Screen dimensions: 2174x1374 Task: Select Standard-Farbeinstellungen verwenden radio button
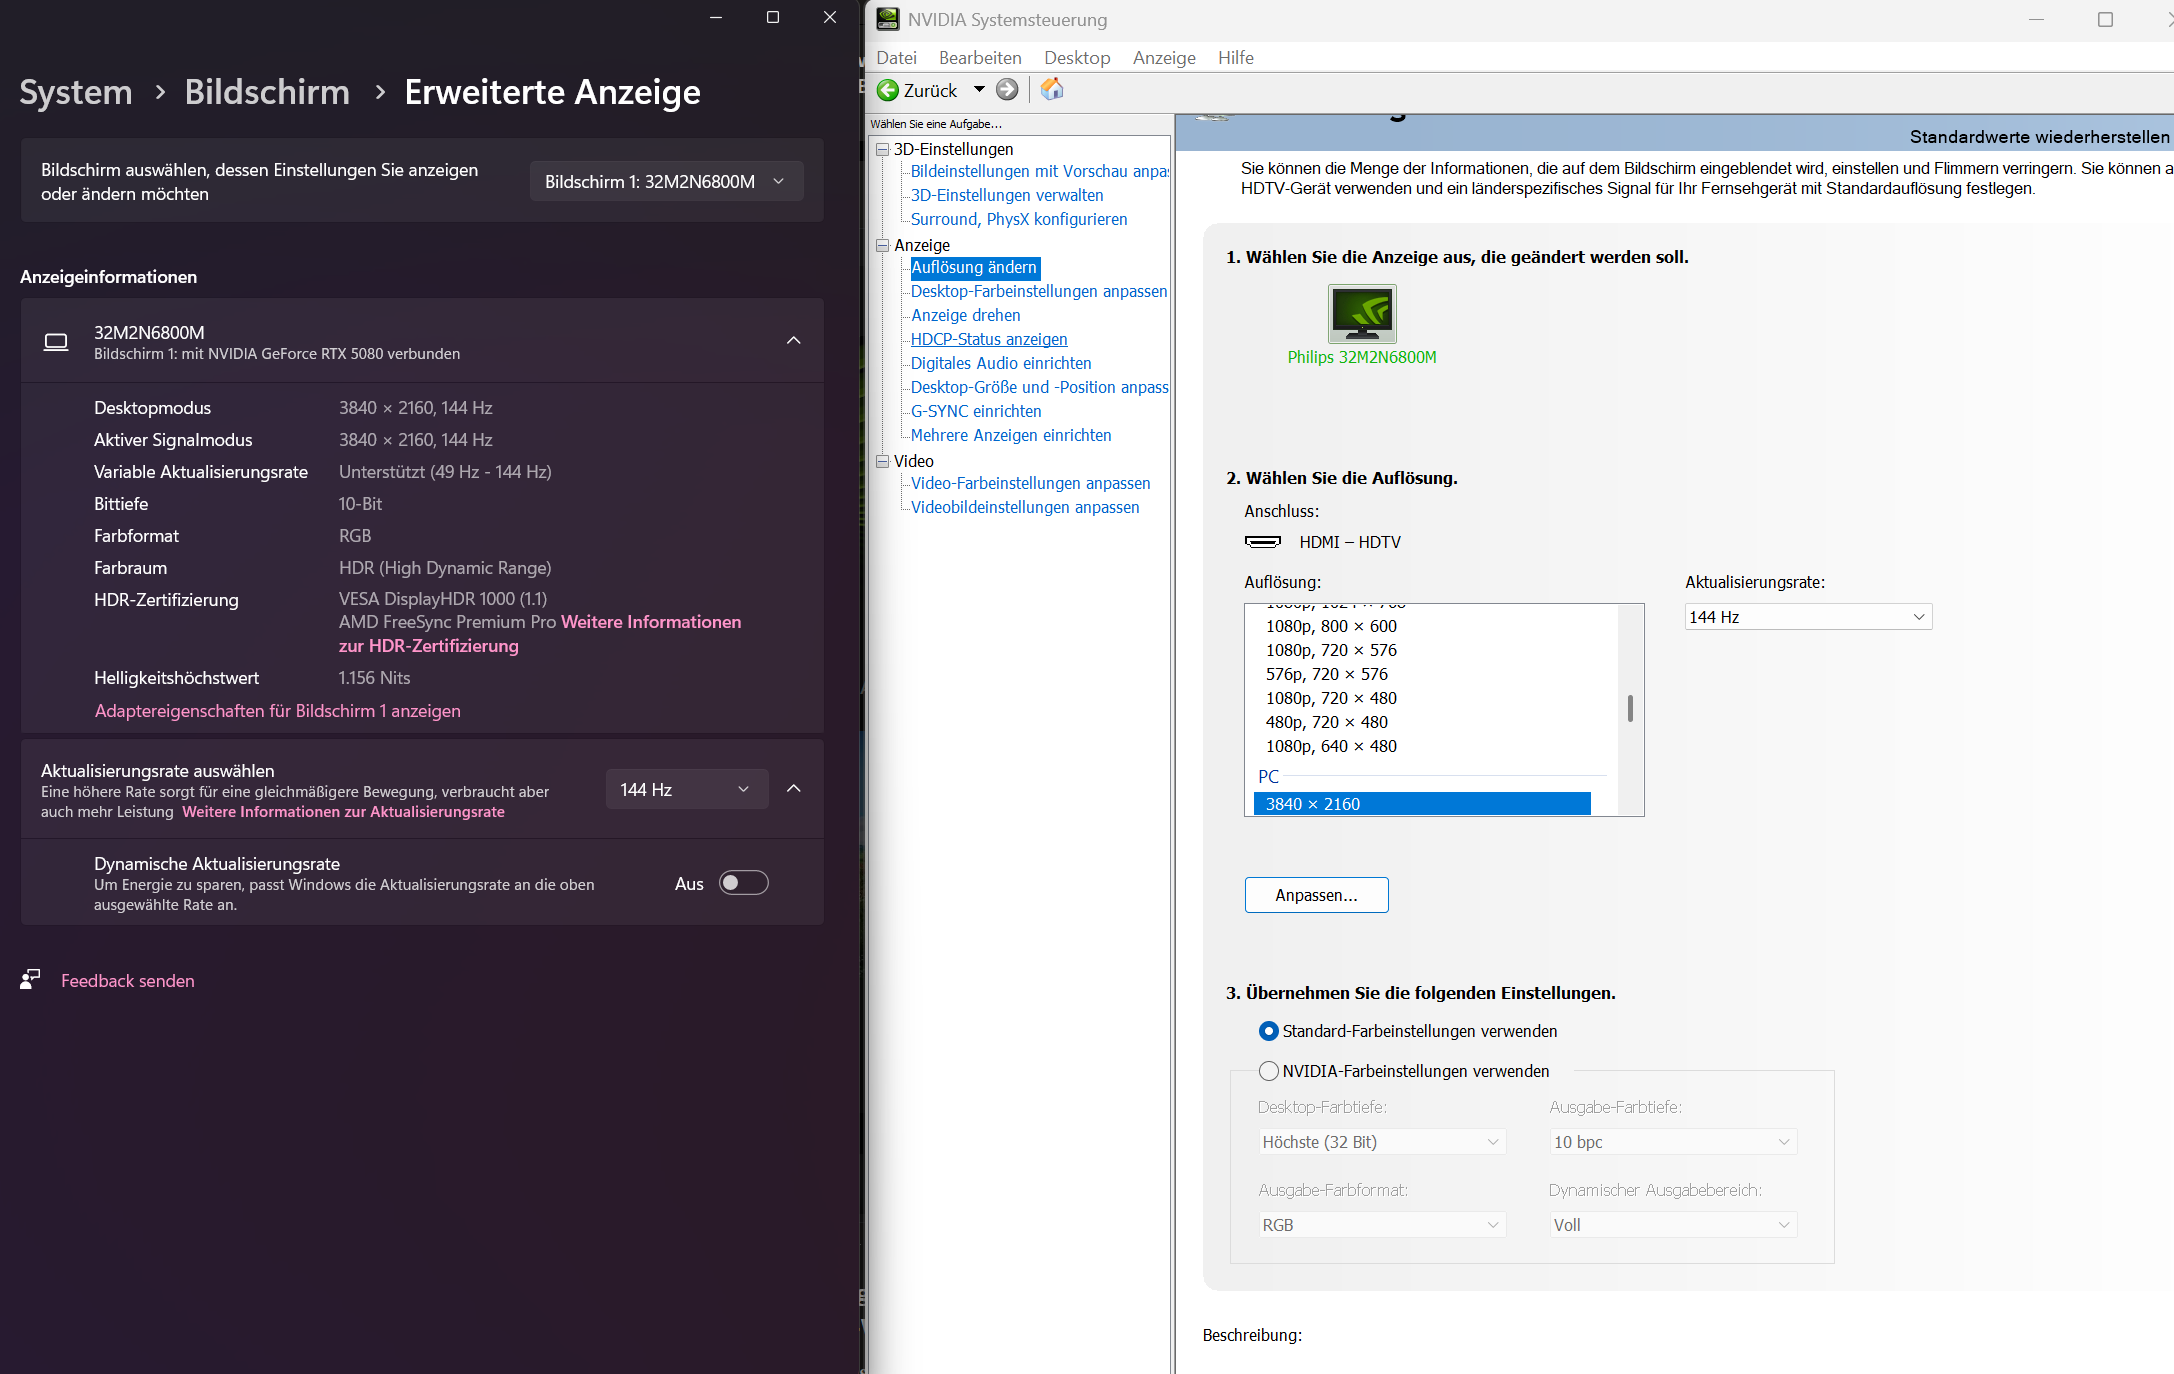pyautogui.click(x=1269, y=1031)
